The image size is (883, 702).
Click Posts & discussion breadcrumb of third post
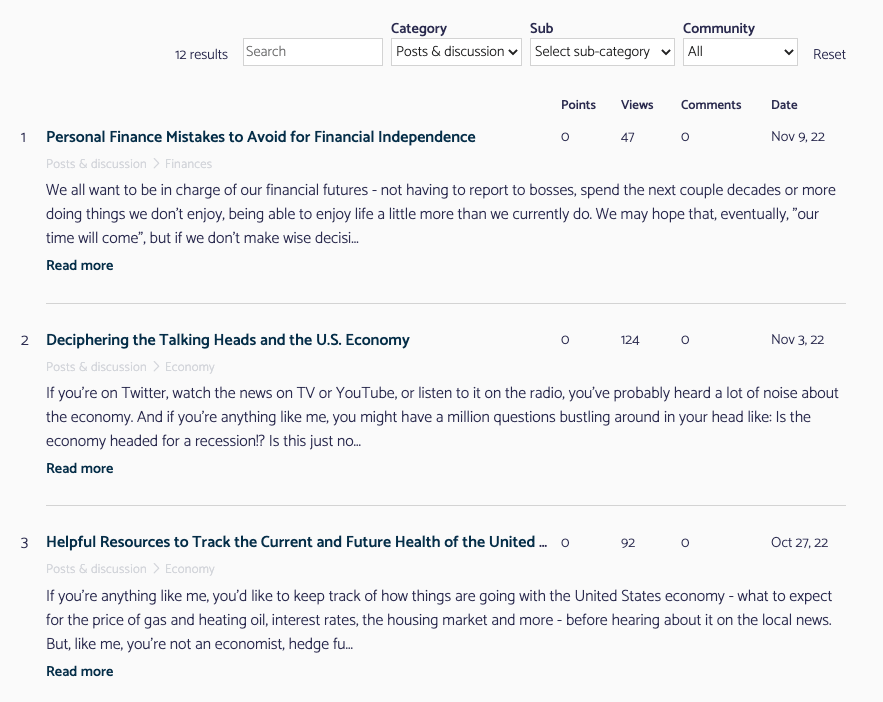coord(96,569)
